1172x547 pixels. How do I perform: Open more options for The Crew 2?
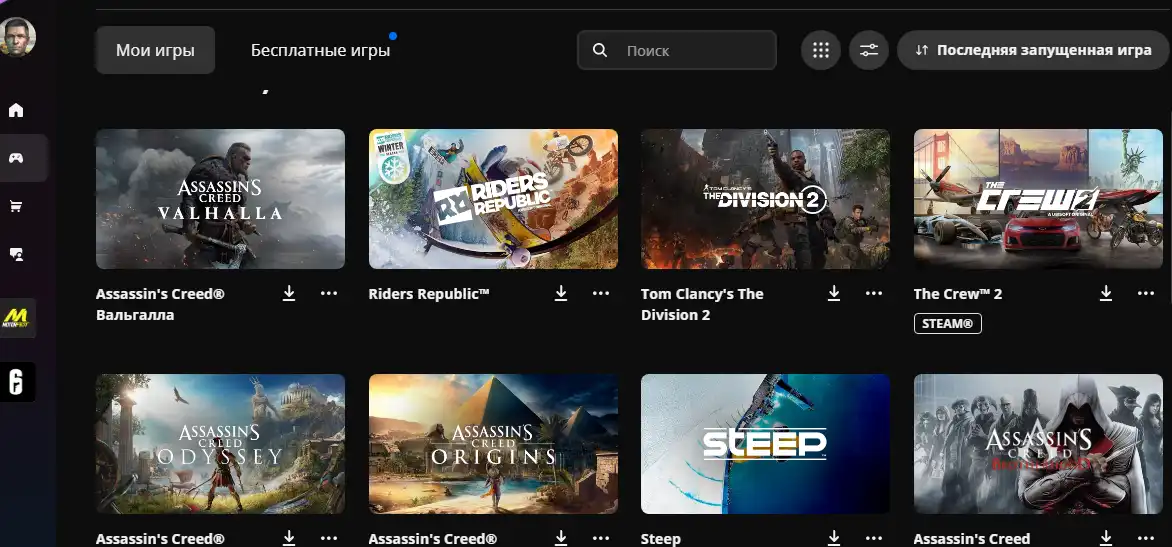click(x=1146, y=294)
